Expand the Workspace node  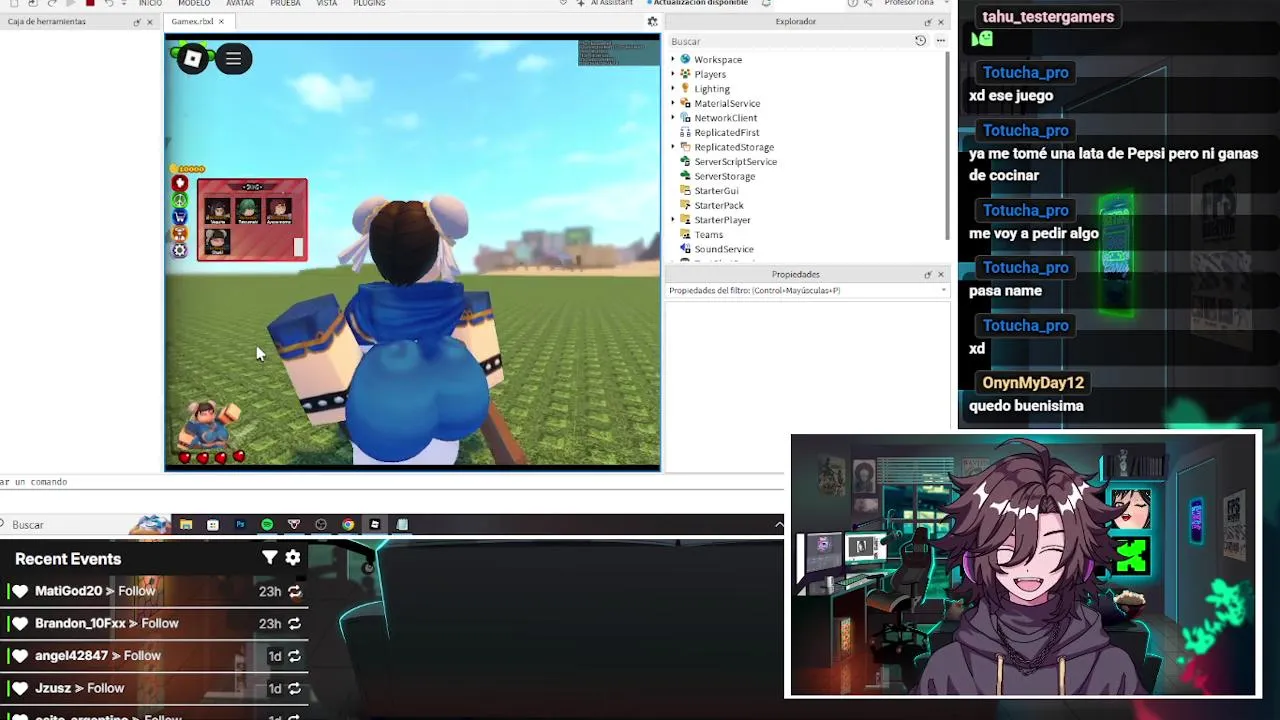tap(673, 60)
